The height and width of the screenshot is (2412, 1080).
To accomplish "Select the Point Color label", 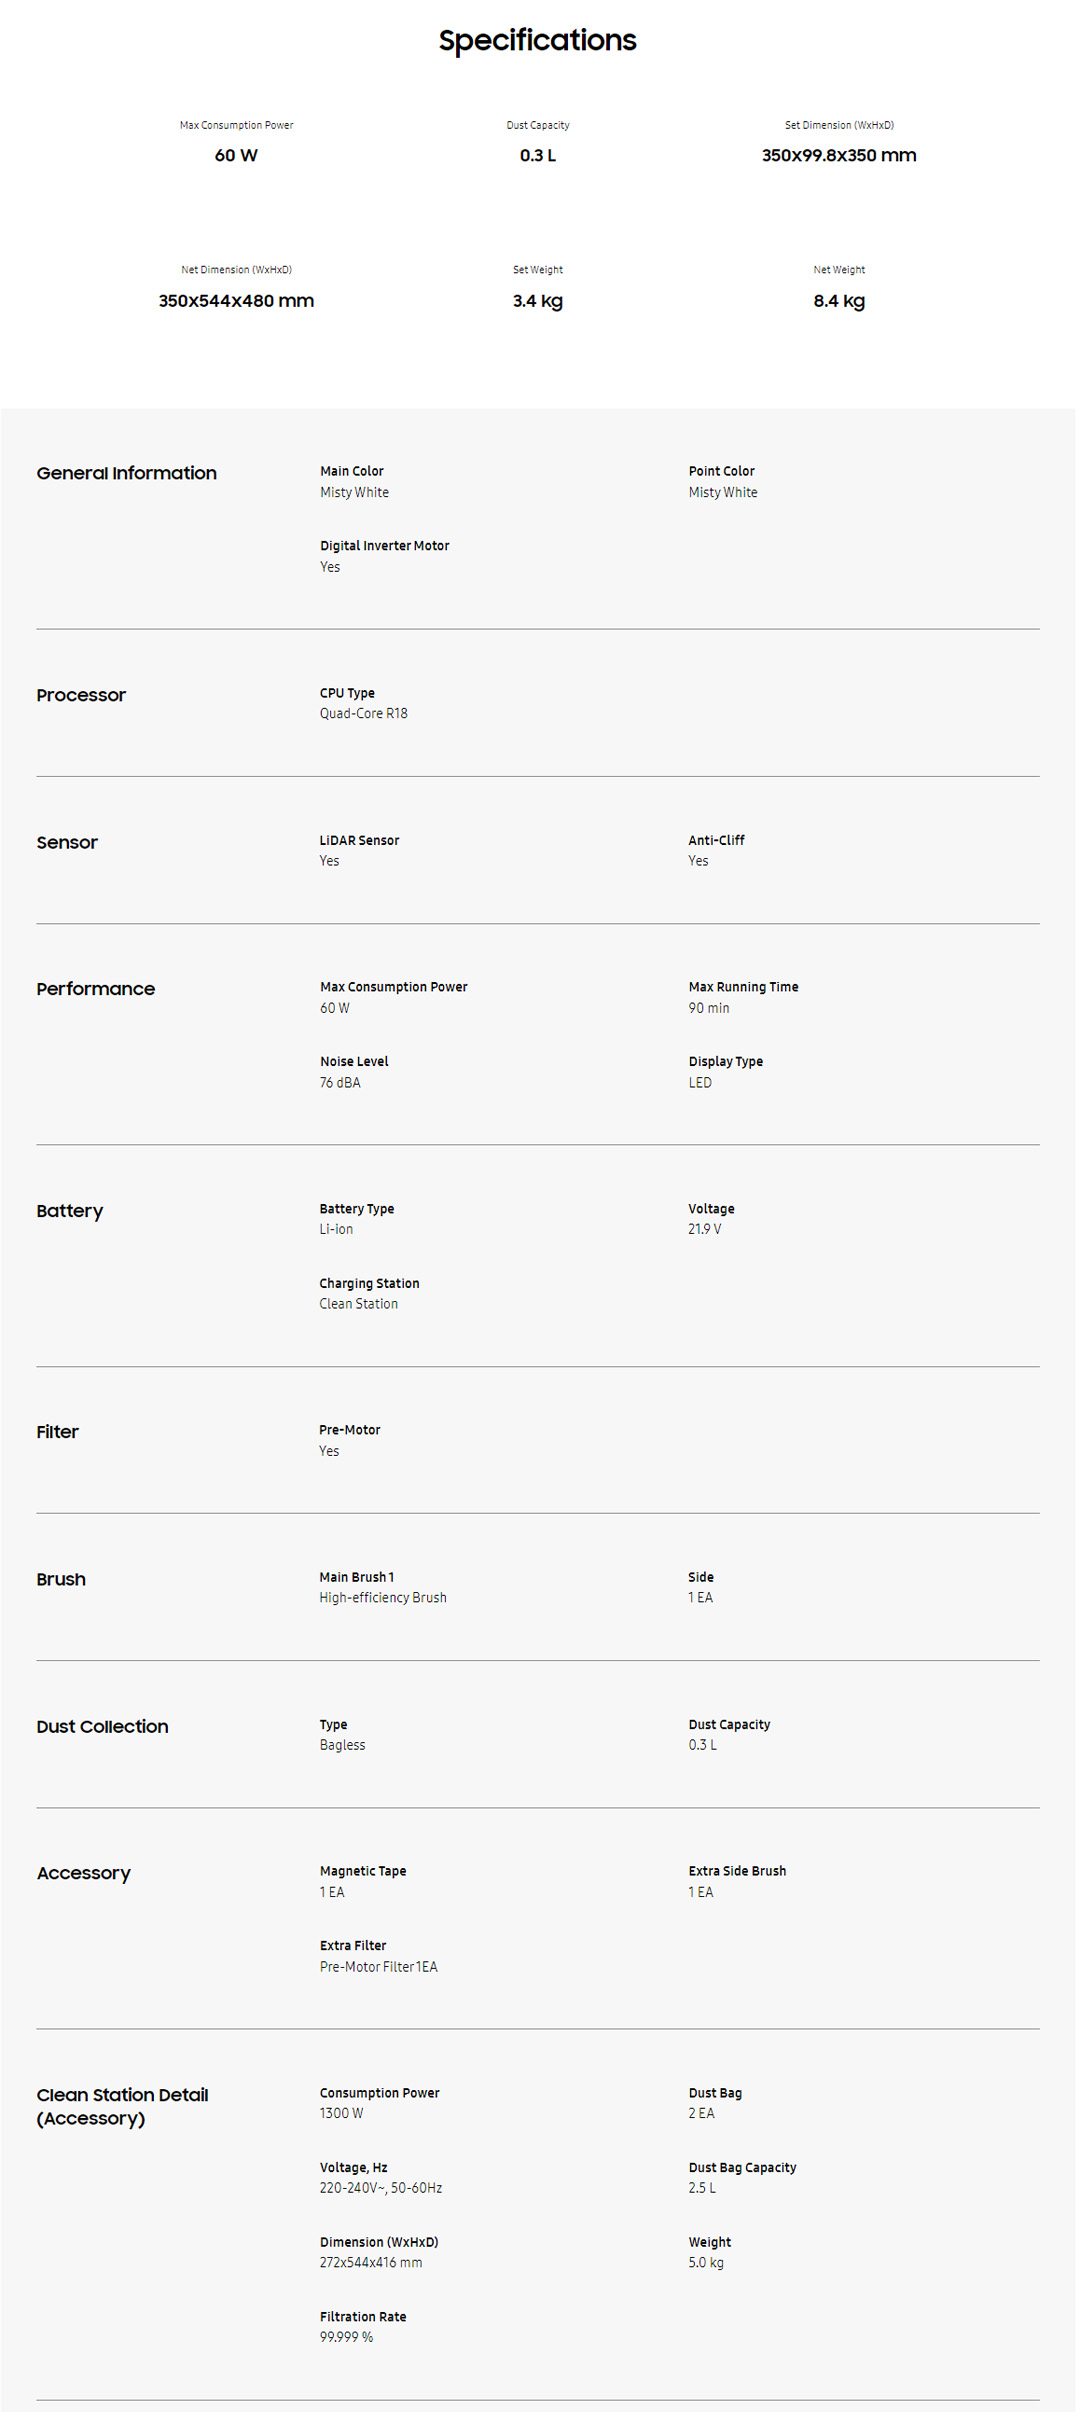I will [x=721, y=471].
